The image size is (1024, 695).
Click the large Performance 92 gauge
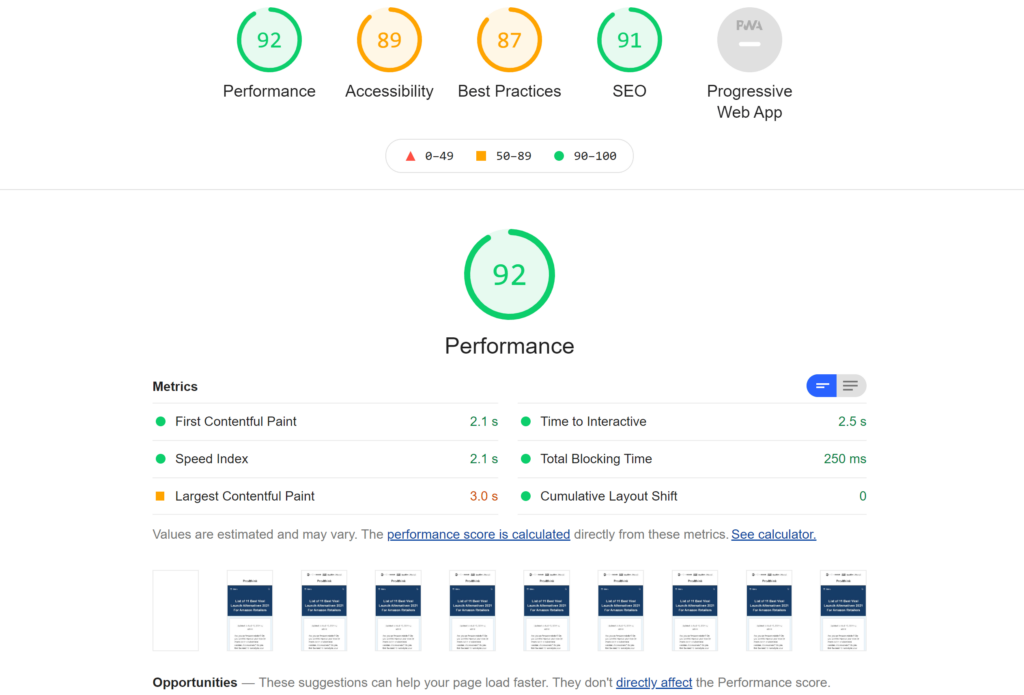(509, 275)
